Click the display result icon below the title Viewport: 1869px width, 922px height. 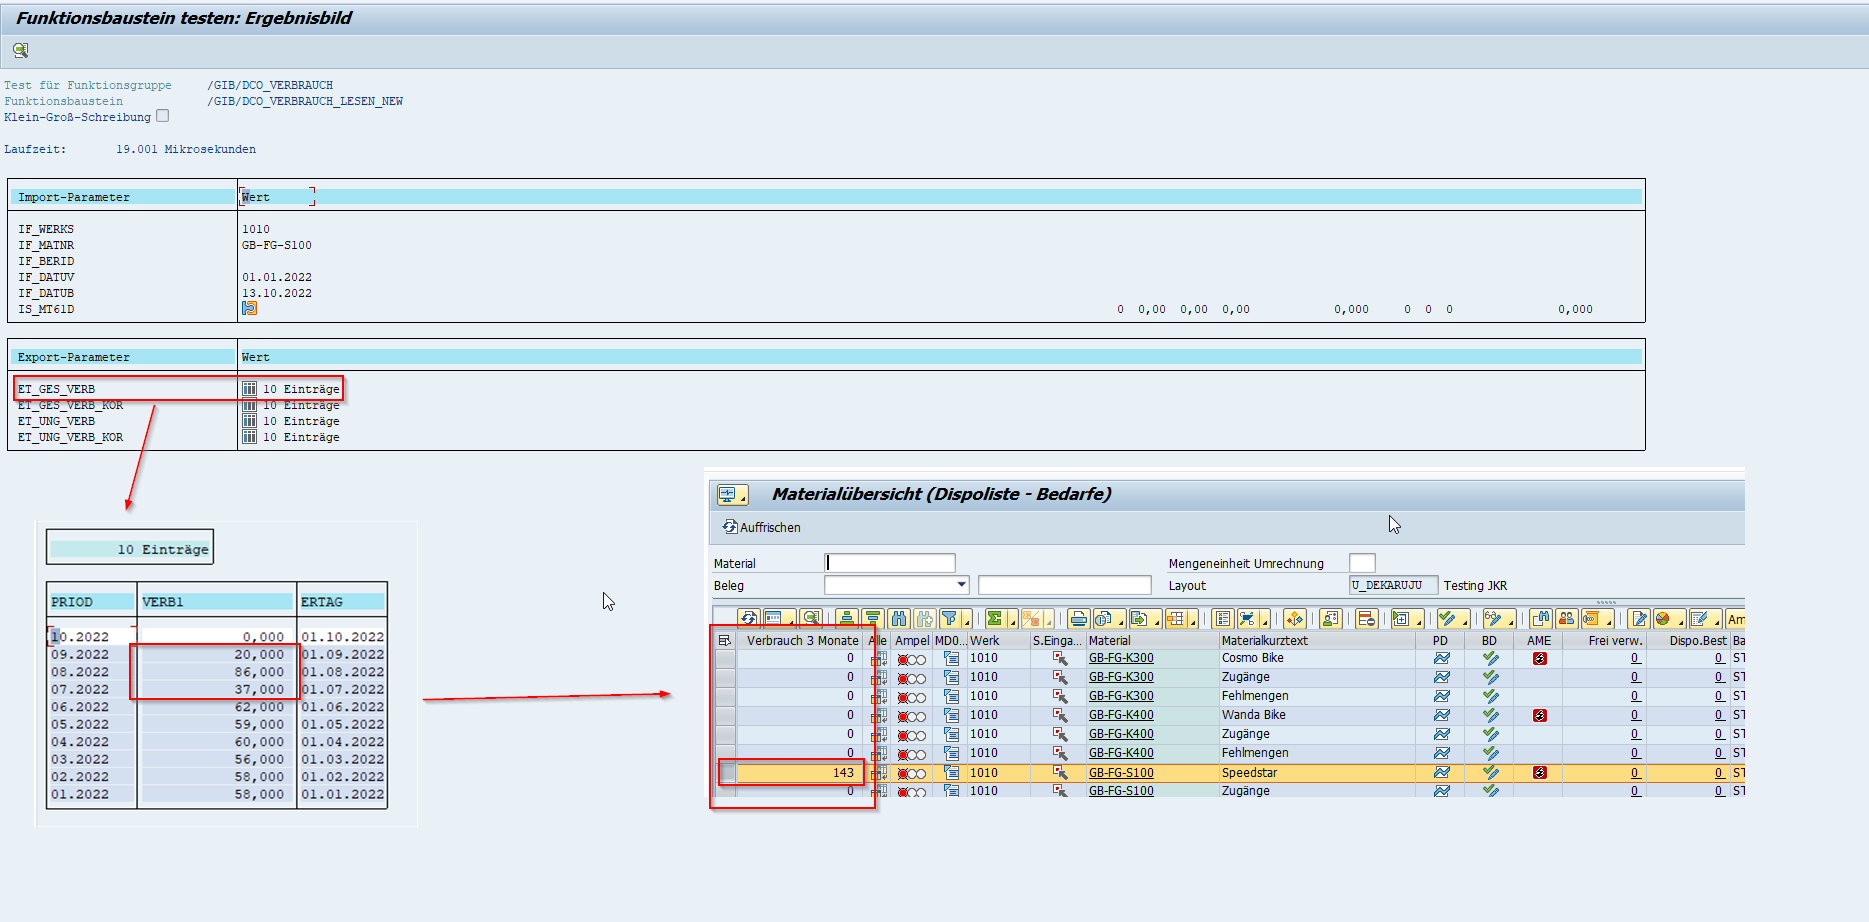coord(20,50)
